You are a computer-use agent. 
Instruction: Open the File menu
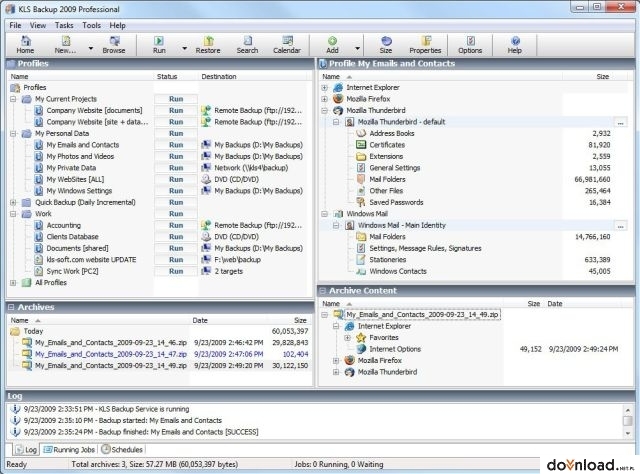coord(15,25)
